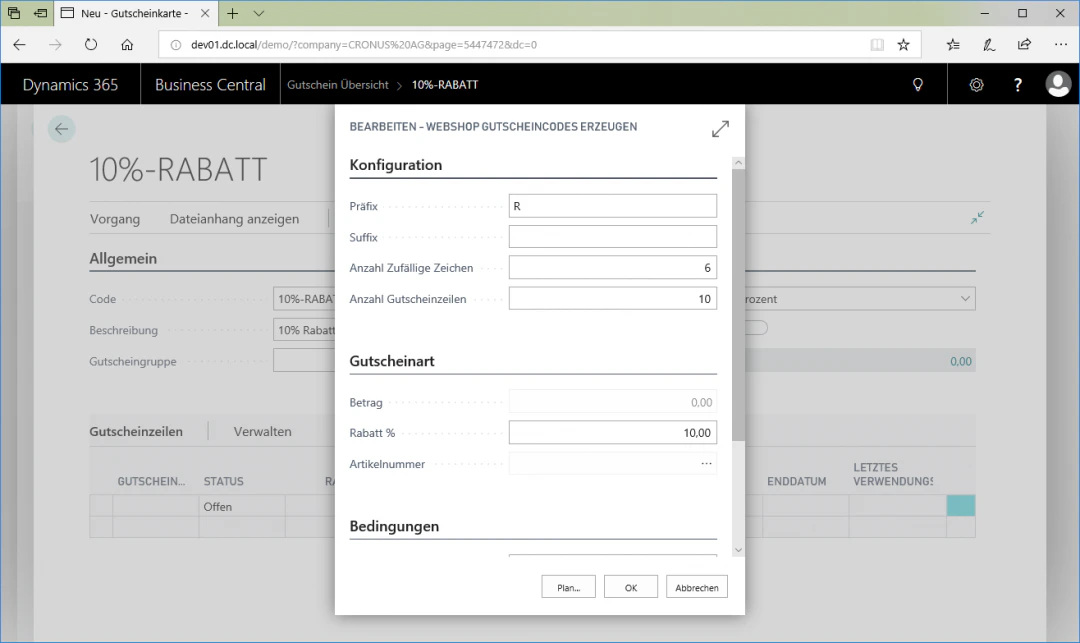
Task: Open browser more options menu
Action: (x=1060, y=45)
